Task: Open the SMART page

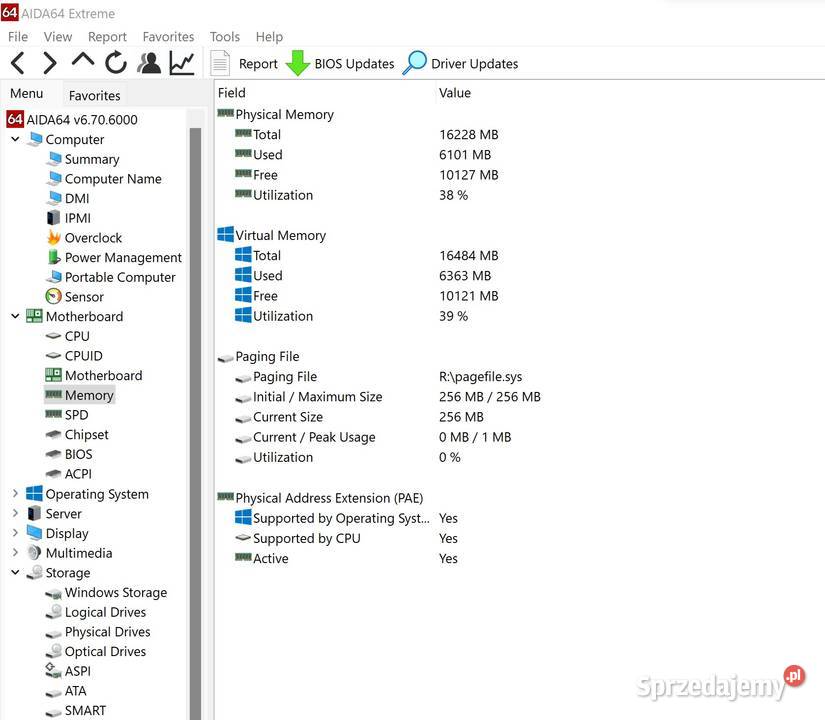Action: [x=85, y=711]
